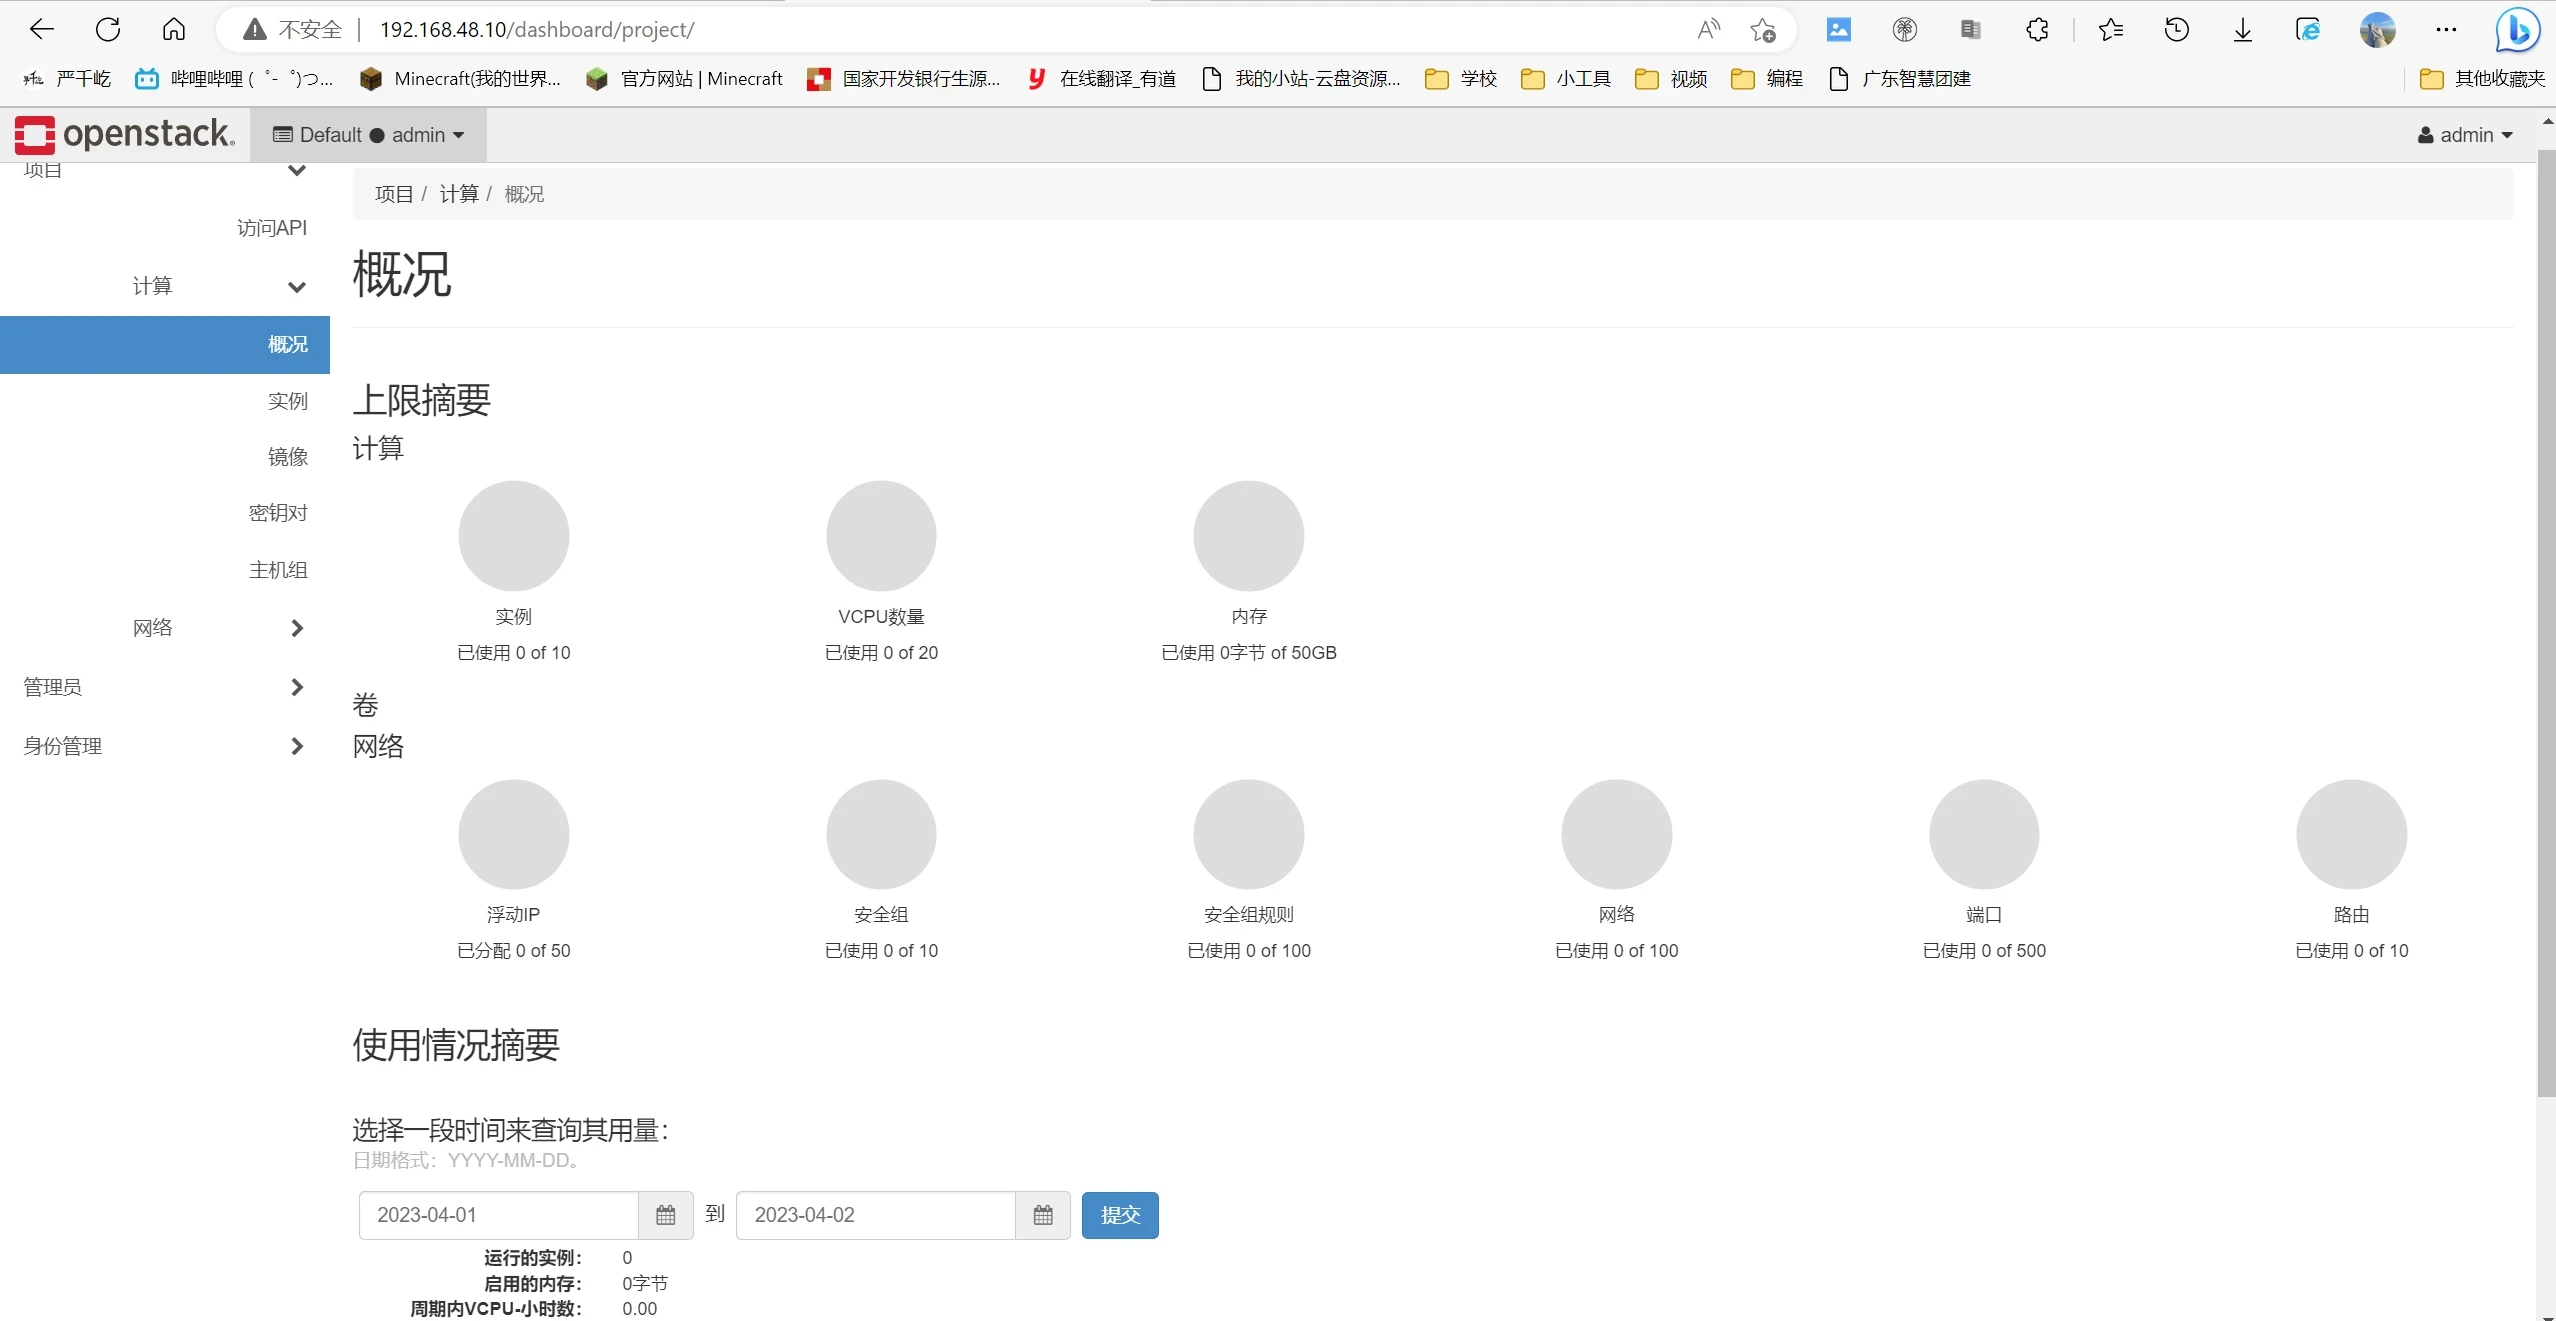
Task: Open the 国家开发银行生源 bookmark
Action: pyautogui.click(x=904, y=79)
